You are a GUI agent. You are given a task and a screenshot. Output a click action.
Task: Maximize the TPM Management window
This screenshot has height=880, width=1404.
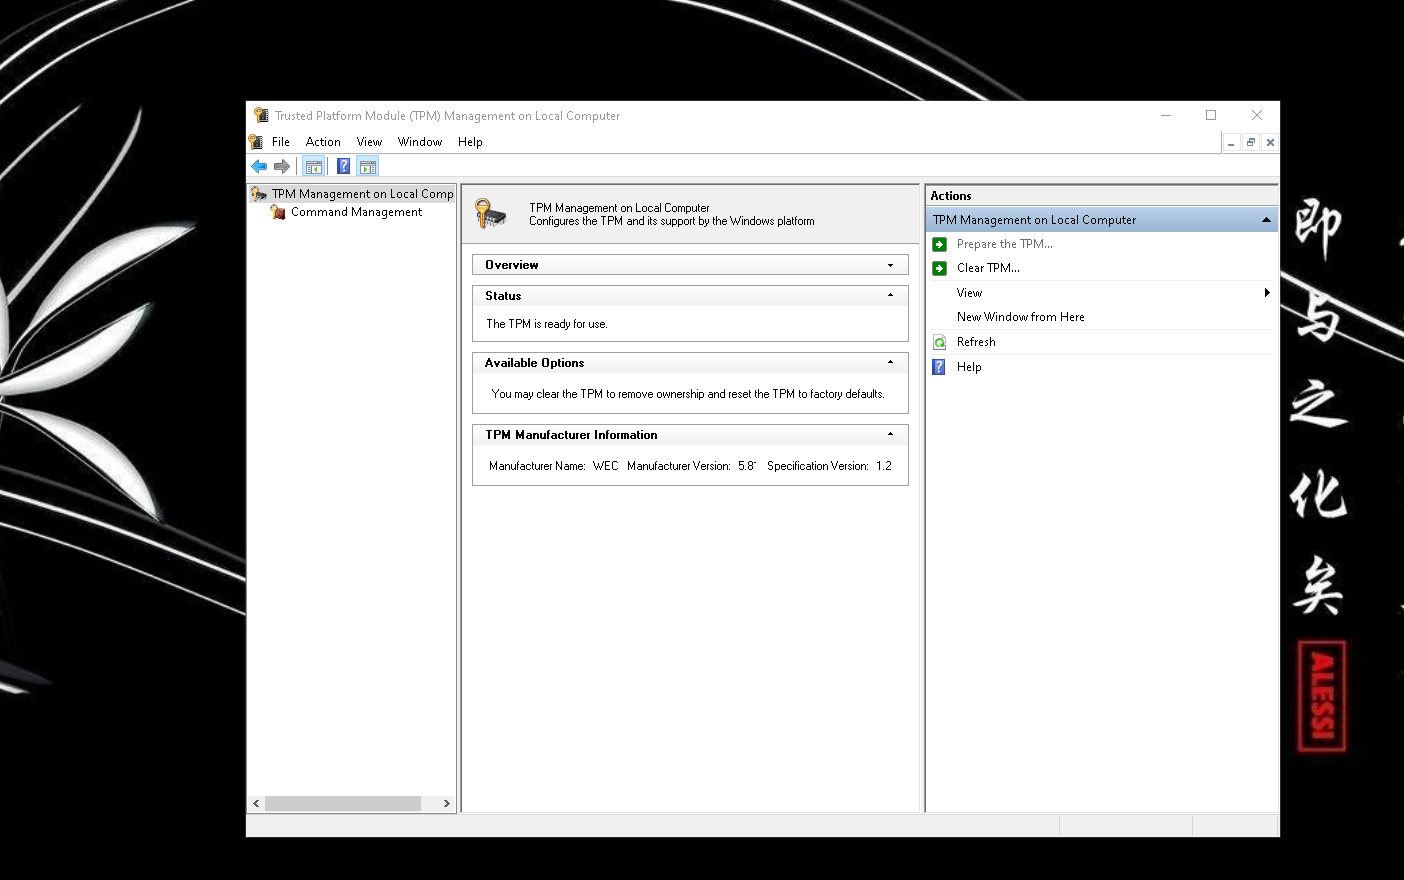click(x=1211, y=116)
